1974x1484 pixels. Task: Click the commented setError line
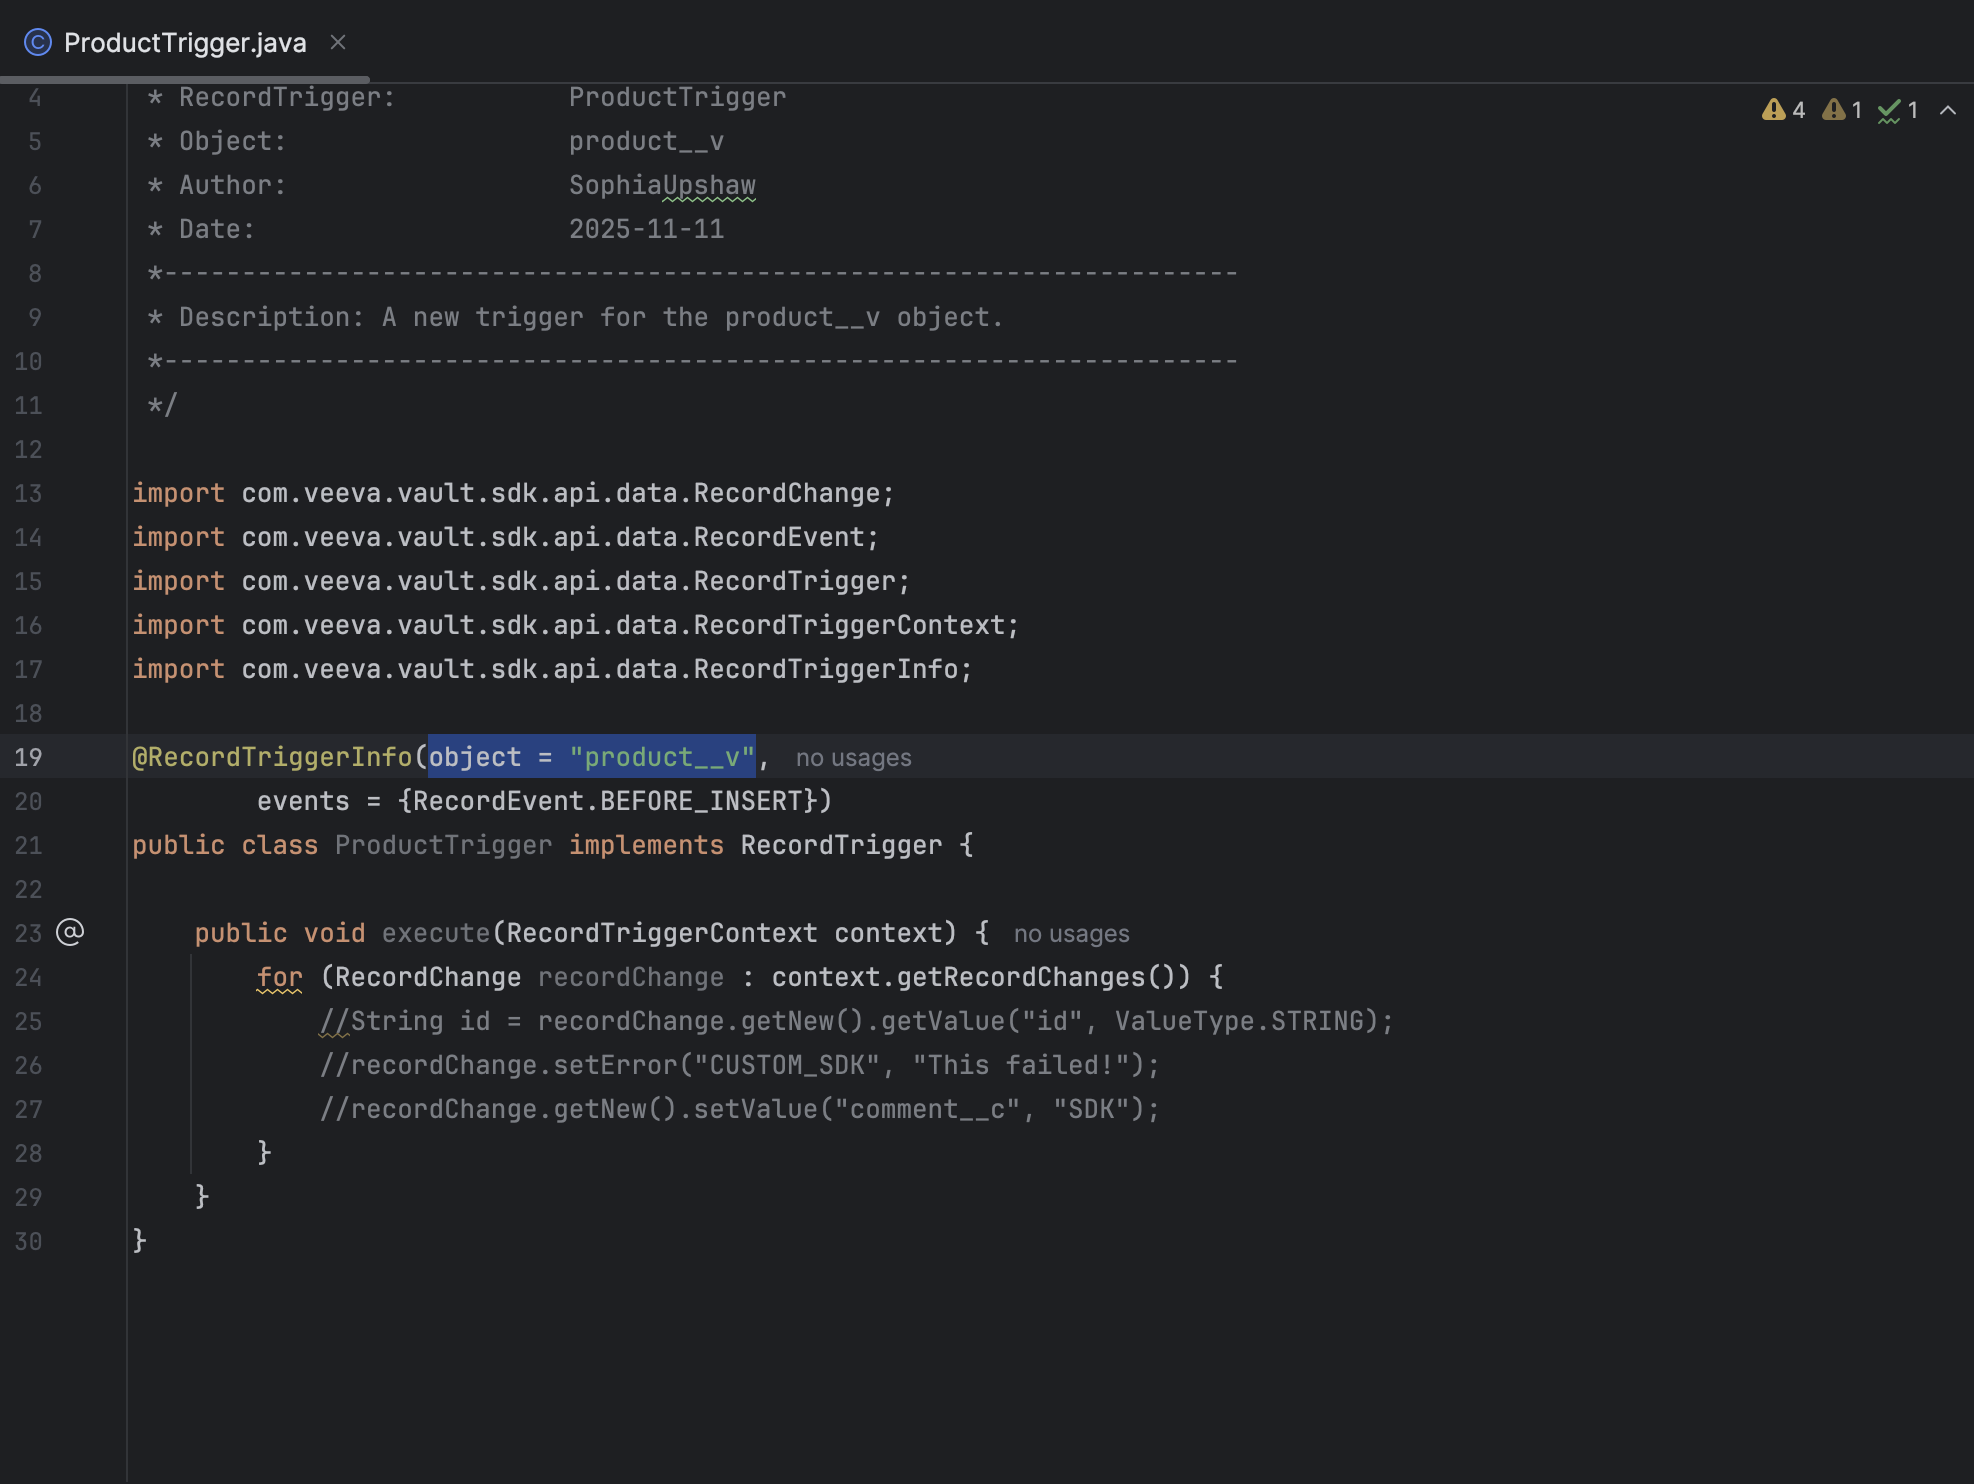tap(739, 1065)
